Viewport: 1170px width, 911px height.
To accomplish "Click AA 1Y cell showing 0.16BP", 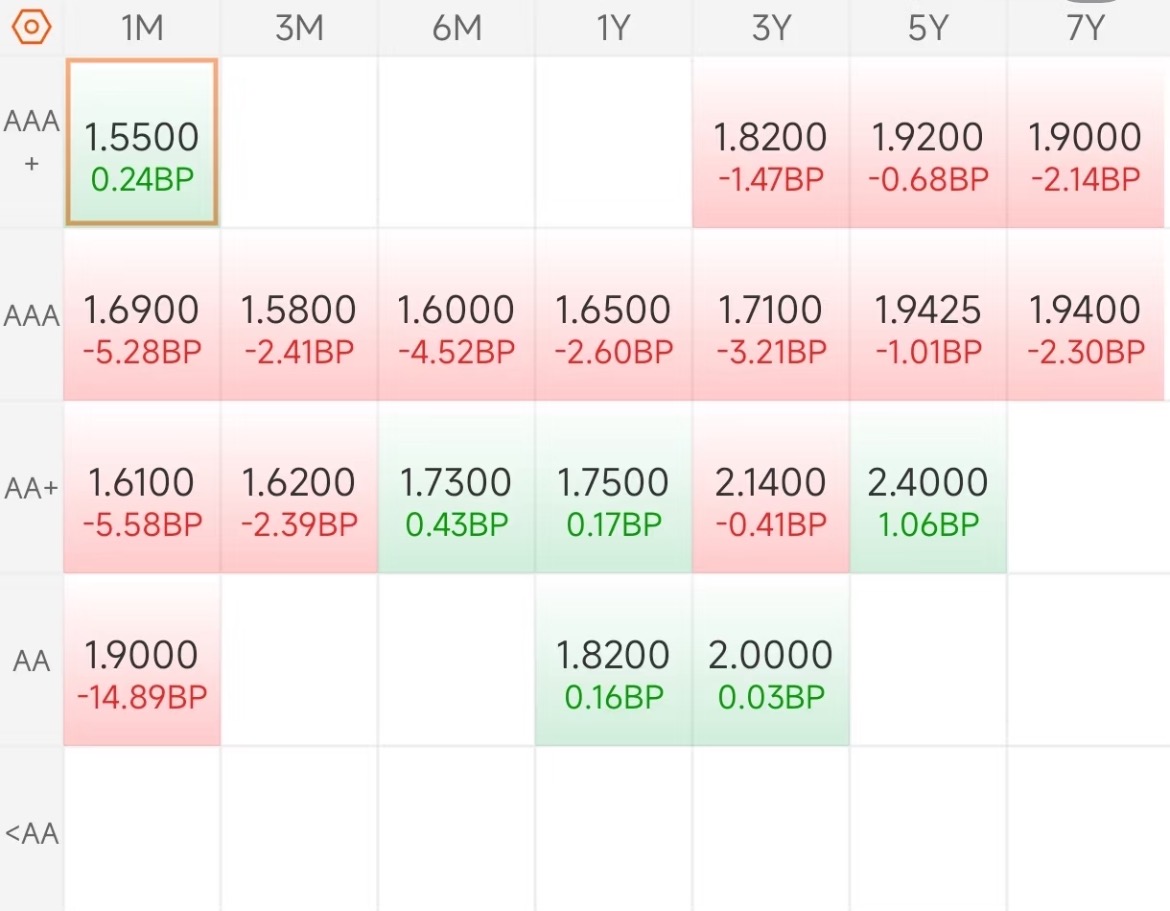I will [x=613, y=660].
